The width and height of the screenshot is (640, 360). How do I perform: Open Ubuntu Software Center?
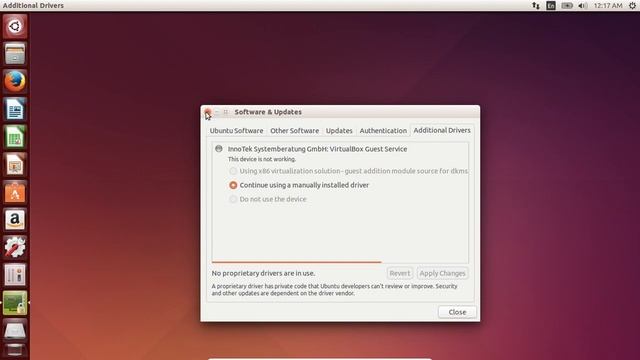pos(15,192)
